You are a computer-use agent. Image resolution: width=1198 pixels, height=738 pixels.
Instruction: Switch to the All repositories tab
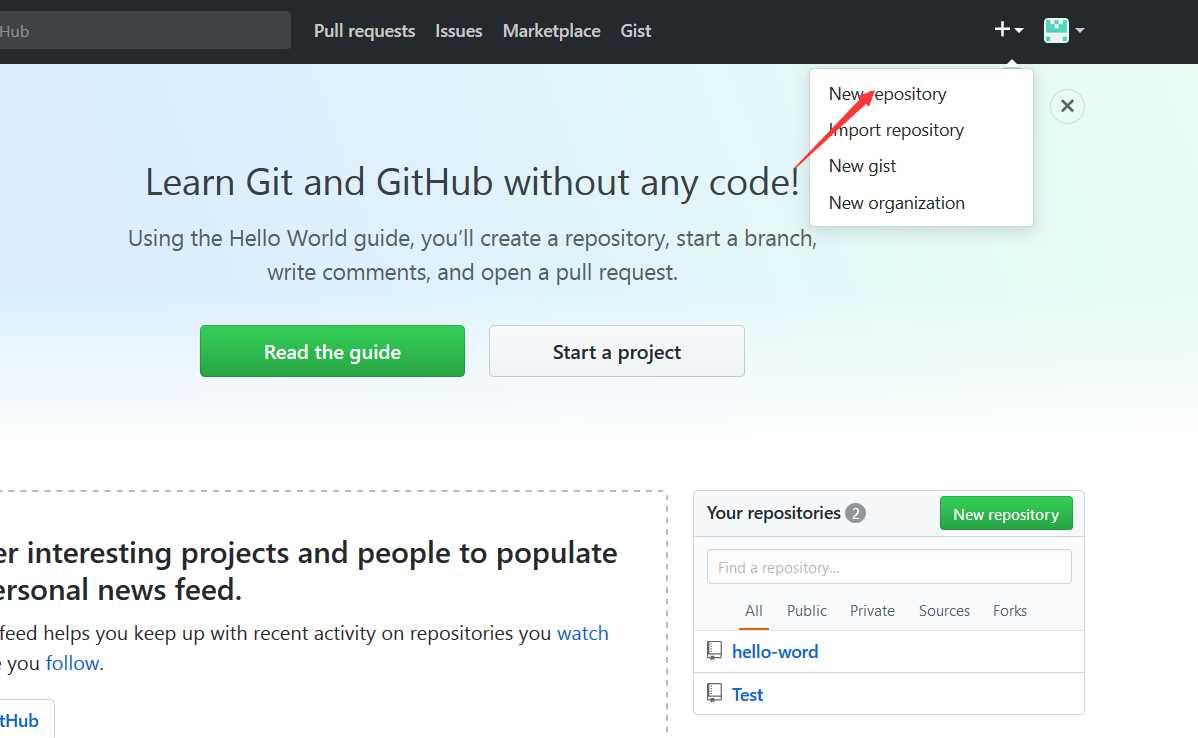coord(753,611)
